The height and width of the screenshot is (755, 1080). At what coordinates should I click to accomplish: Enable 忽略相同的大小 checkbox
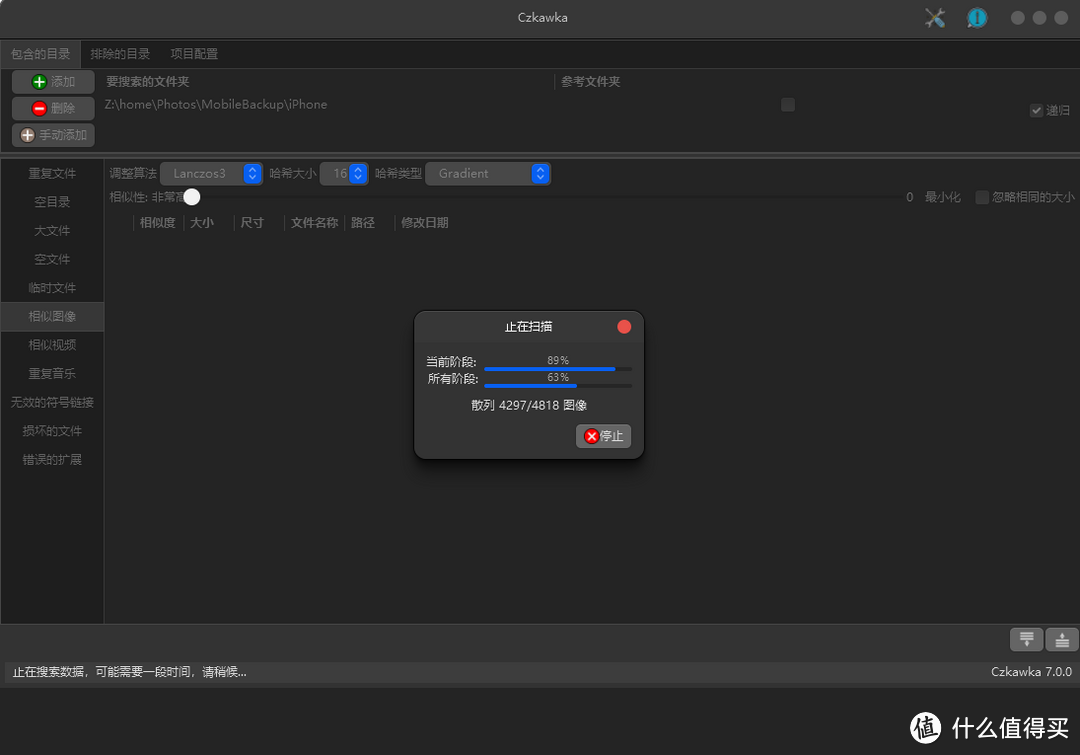[982, 197]
